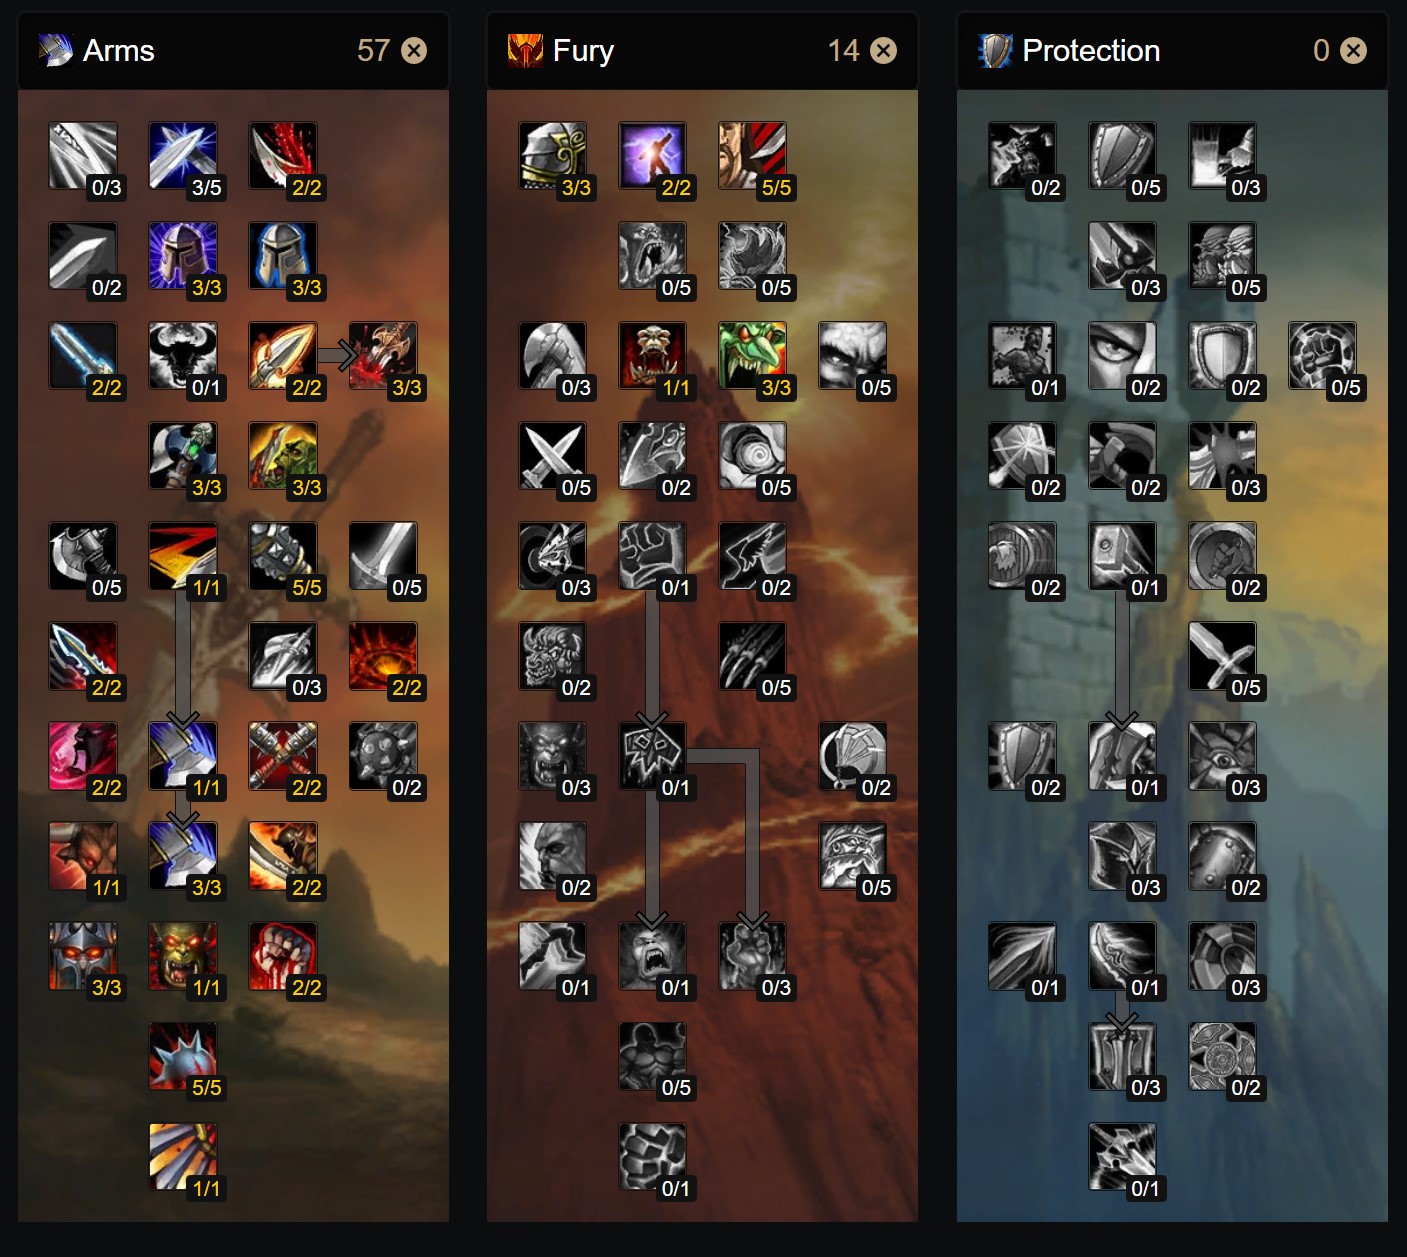1407x1257 pixels.
Task: Click the X beside Protection's 0 points
Action: [1353, 50]
